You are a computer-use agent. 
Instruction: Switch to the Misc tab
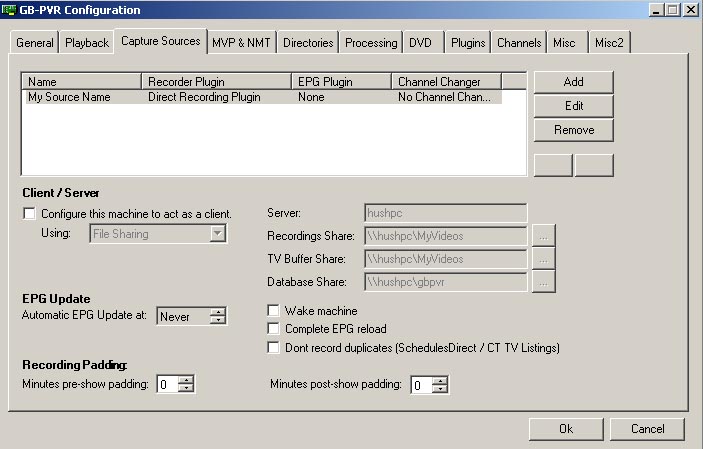pyautogui.click(x=567, y=43)
